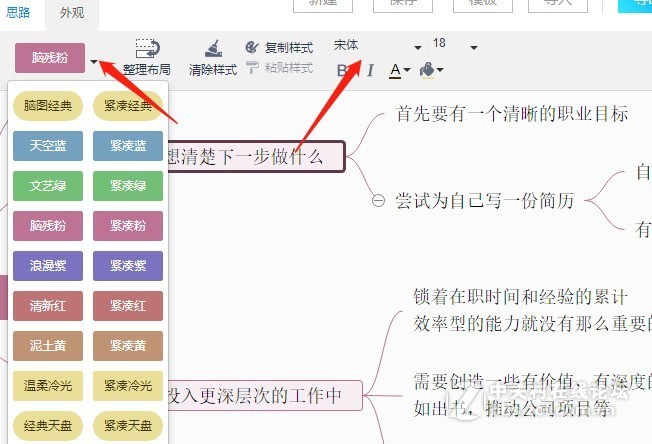Select the 紧凑冷光 theme

(x=128, y=386)
